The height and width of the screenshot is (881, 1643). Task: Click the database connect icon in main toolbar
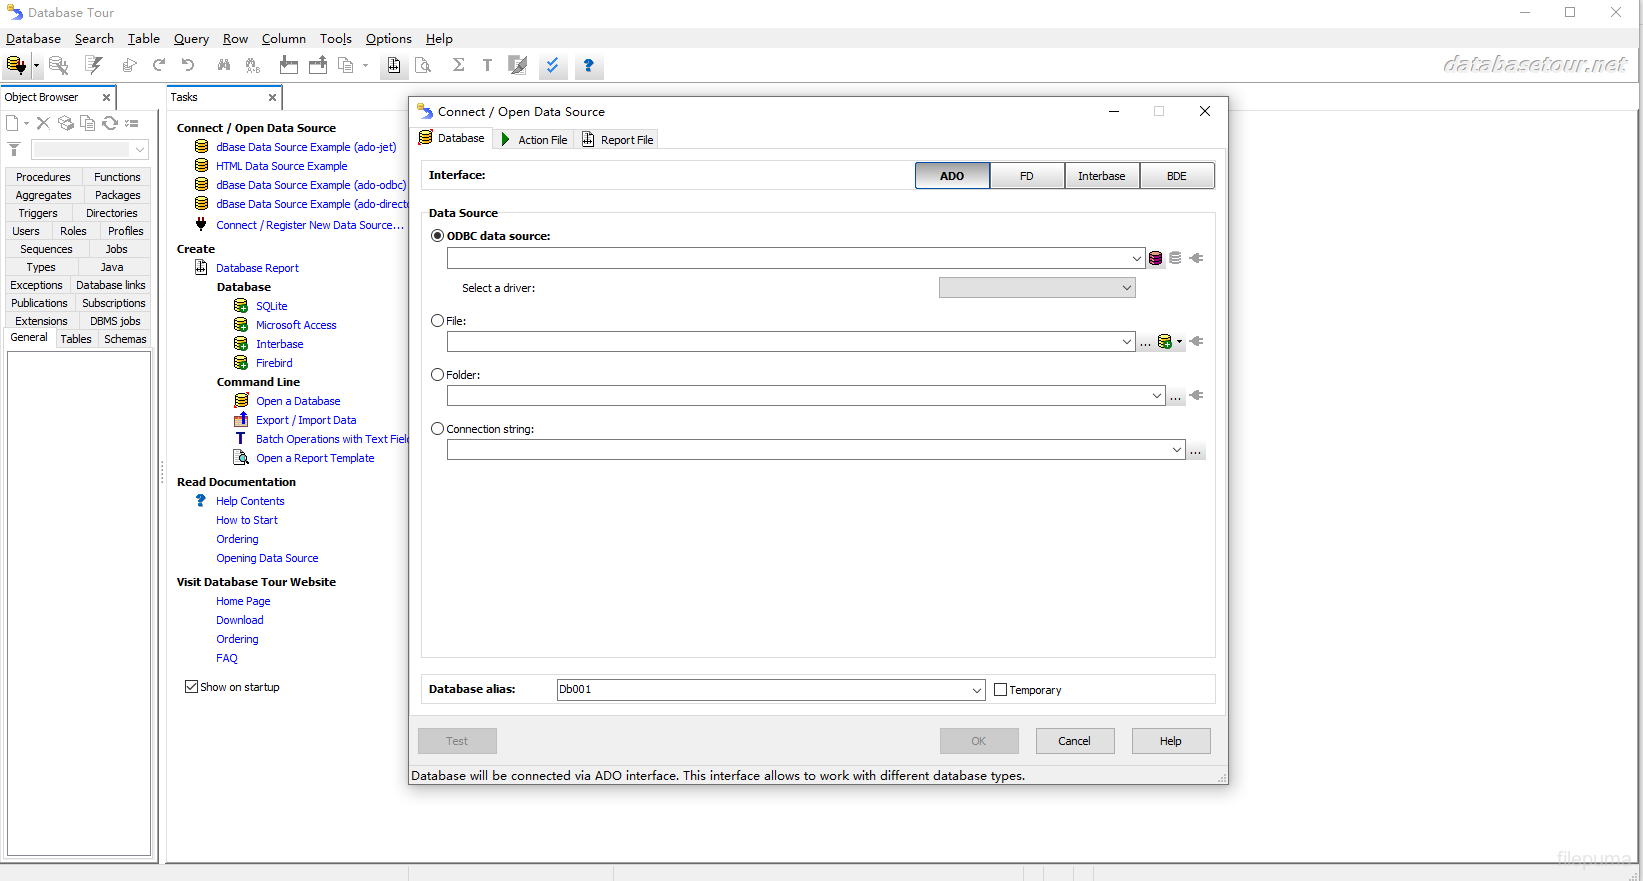[15, 66]
